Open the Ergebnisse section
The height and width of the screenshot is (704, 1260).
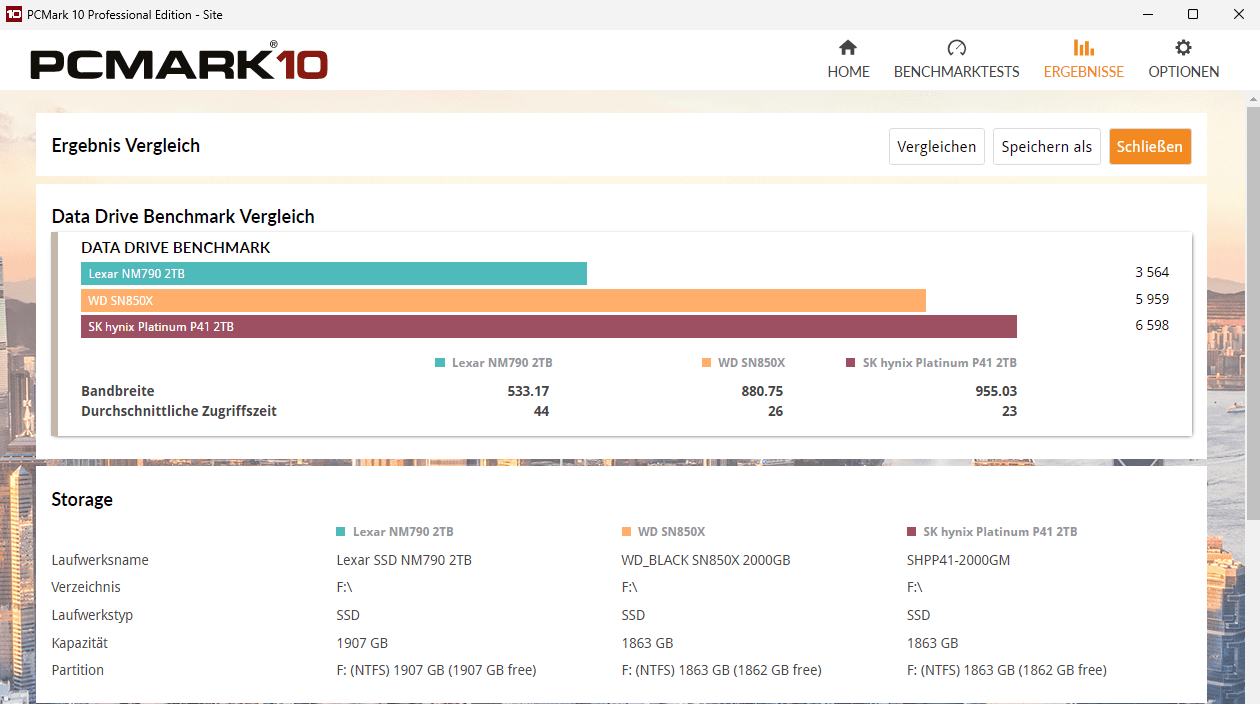1083,60
